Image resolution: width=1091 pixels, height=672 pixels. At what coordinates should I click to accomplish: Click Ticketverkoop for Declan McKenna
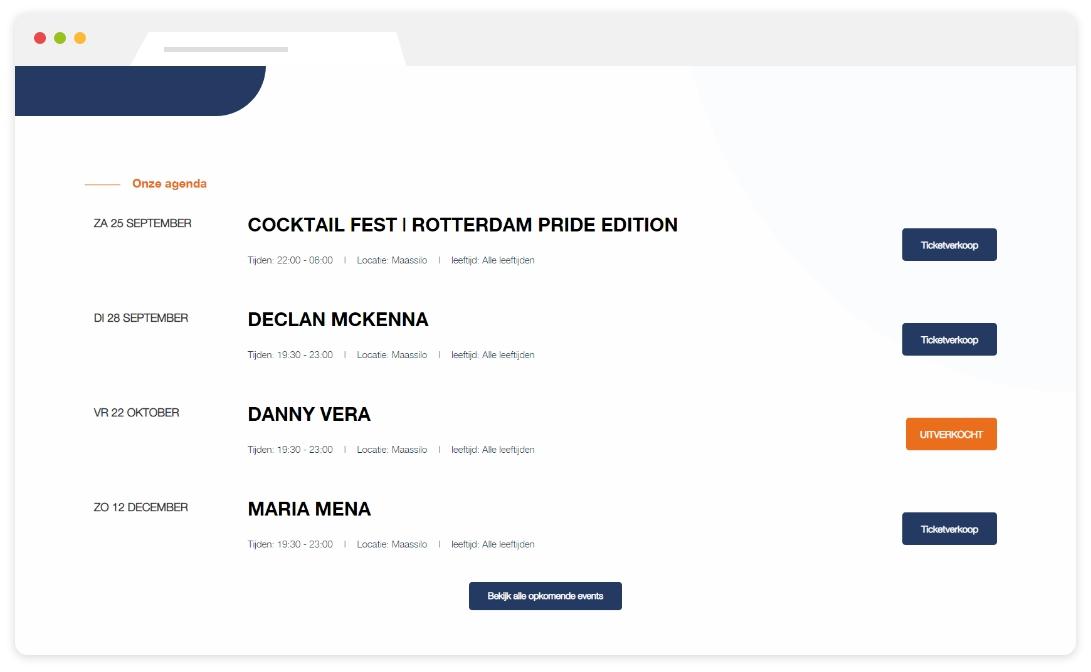tap(949, 340)
